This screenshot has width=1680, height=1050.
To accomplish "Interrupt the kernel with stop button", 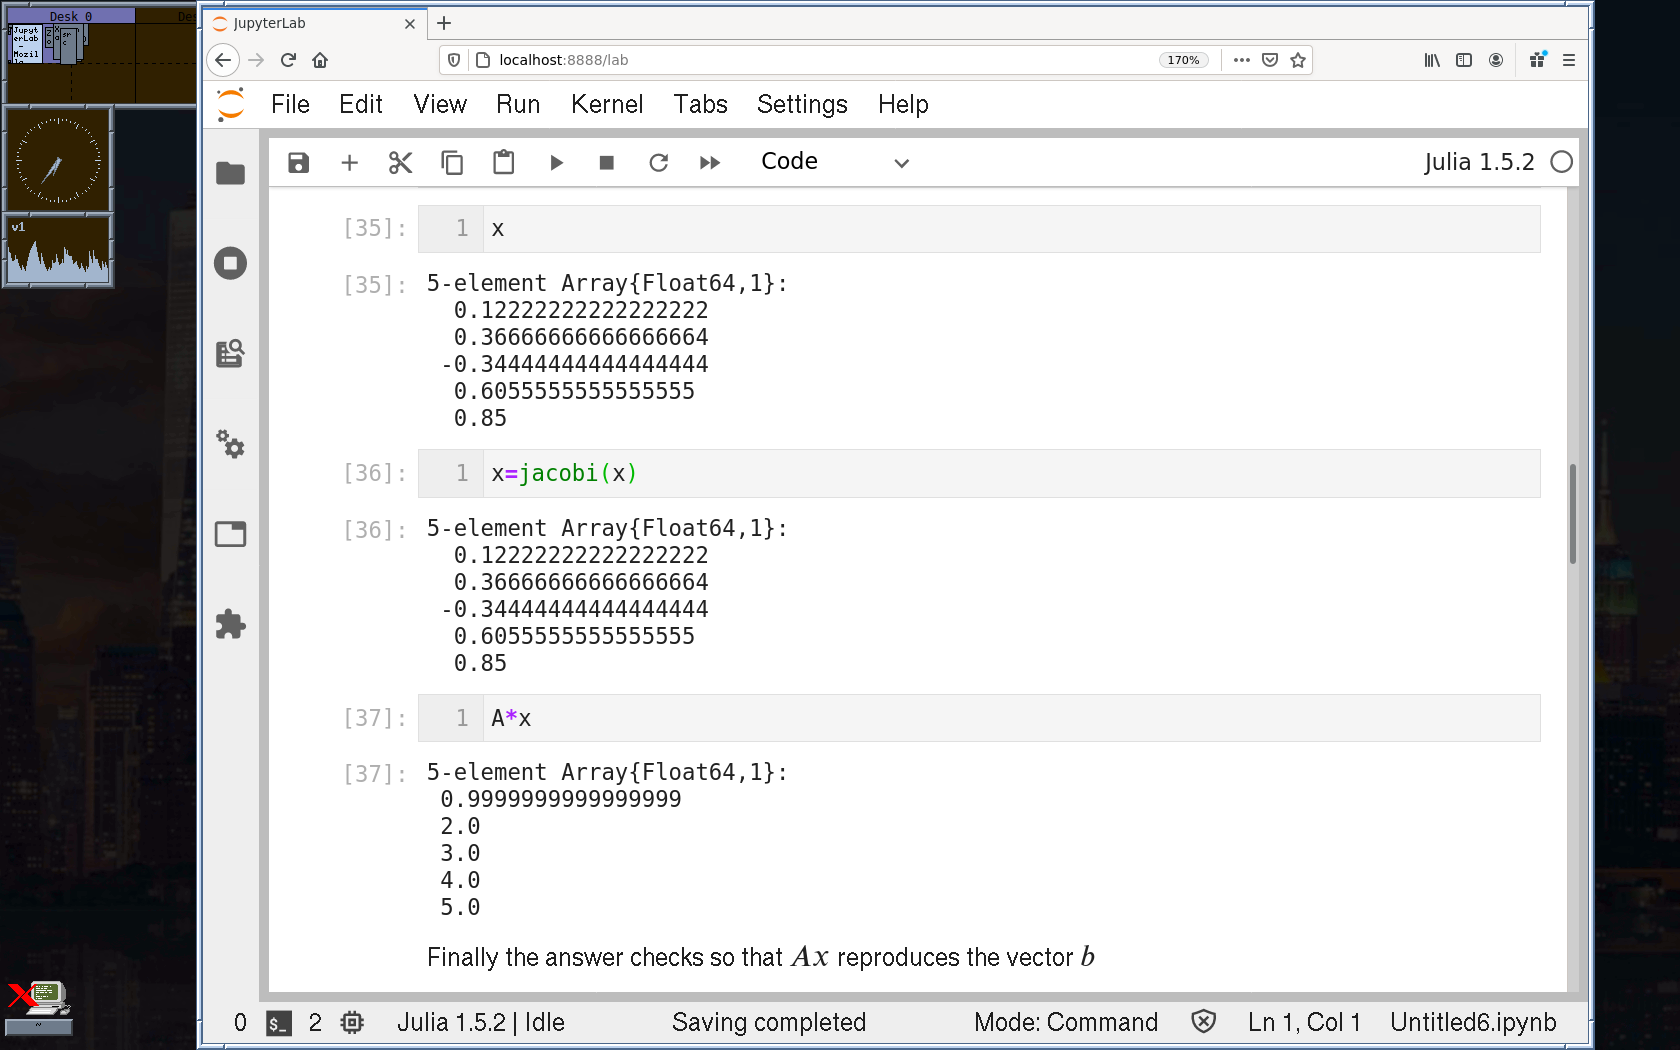I will click(x=606, y=163).
